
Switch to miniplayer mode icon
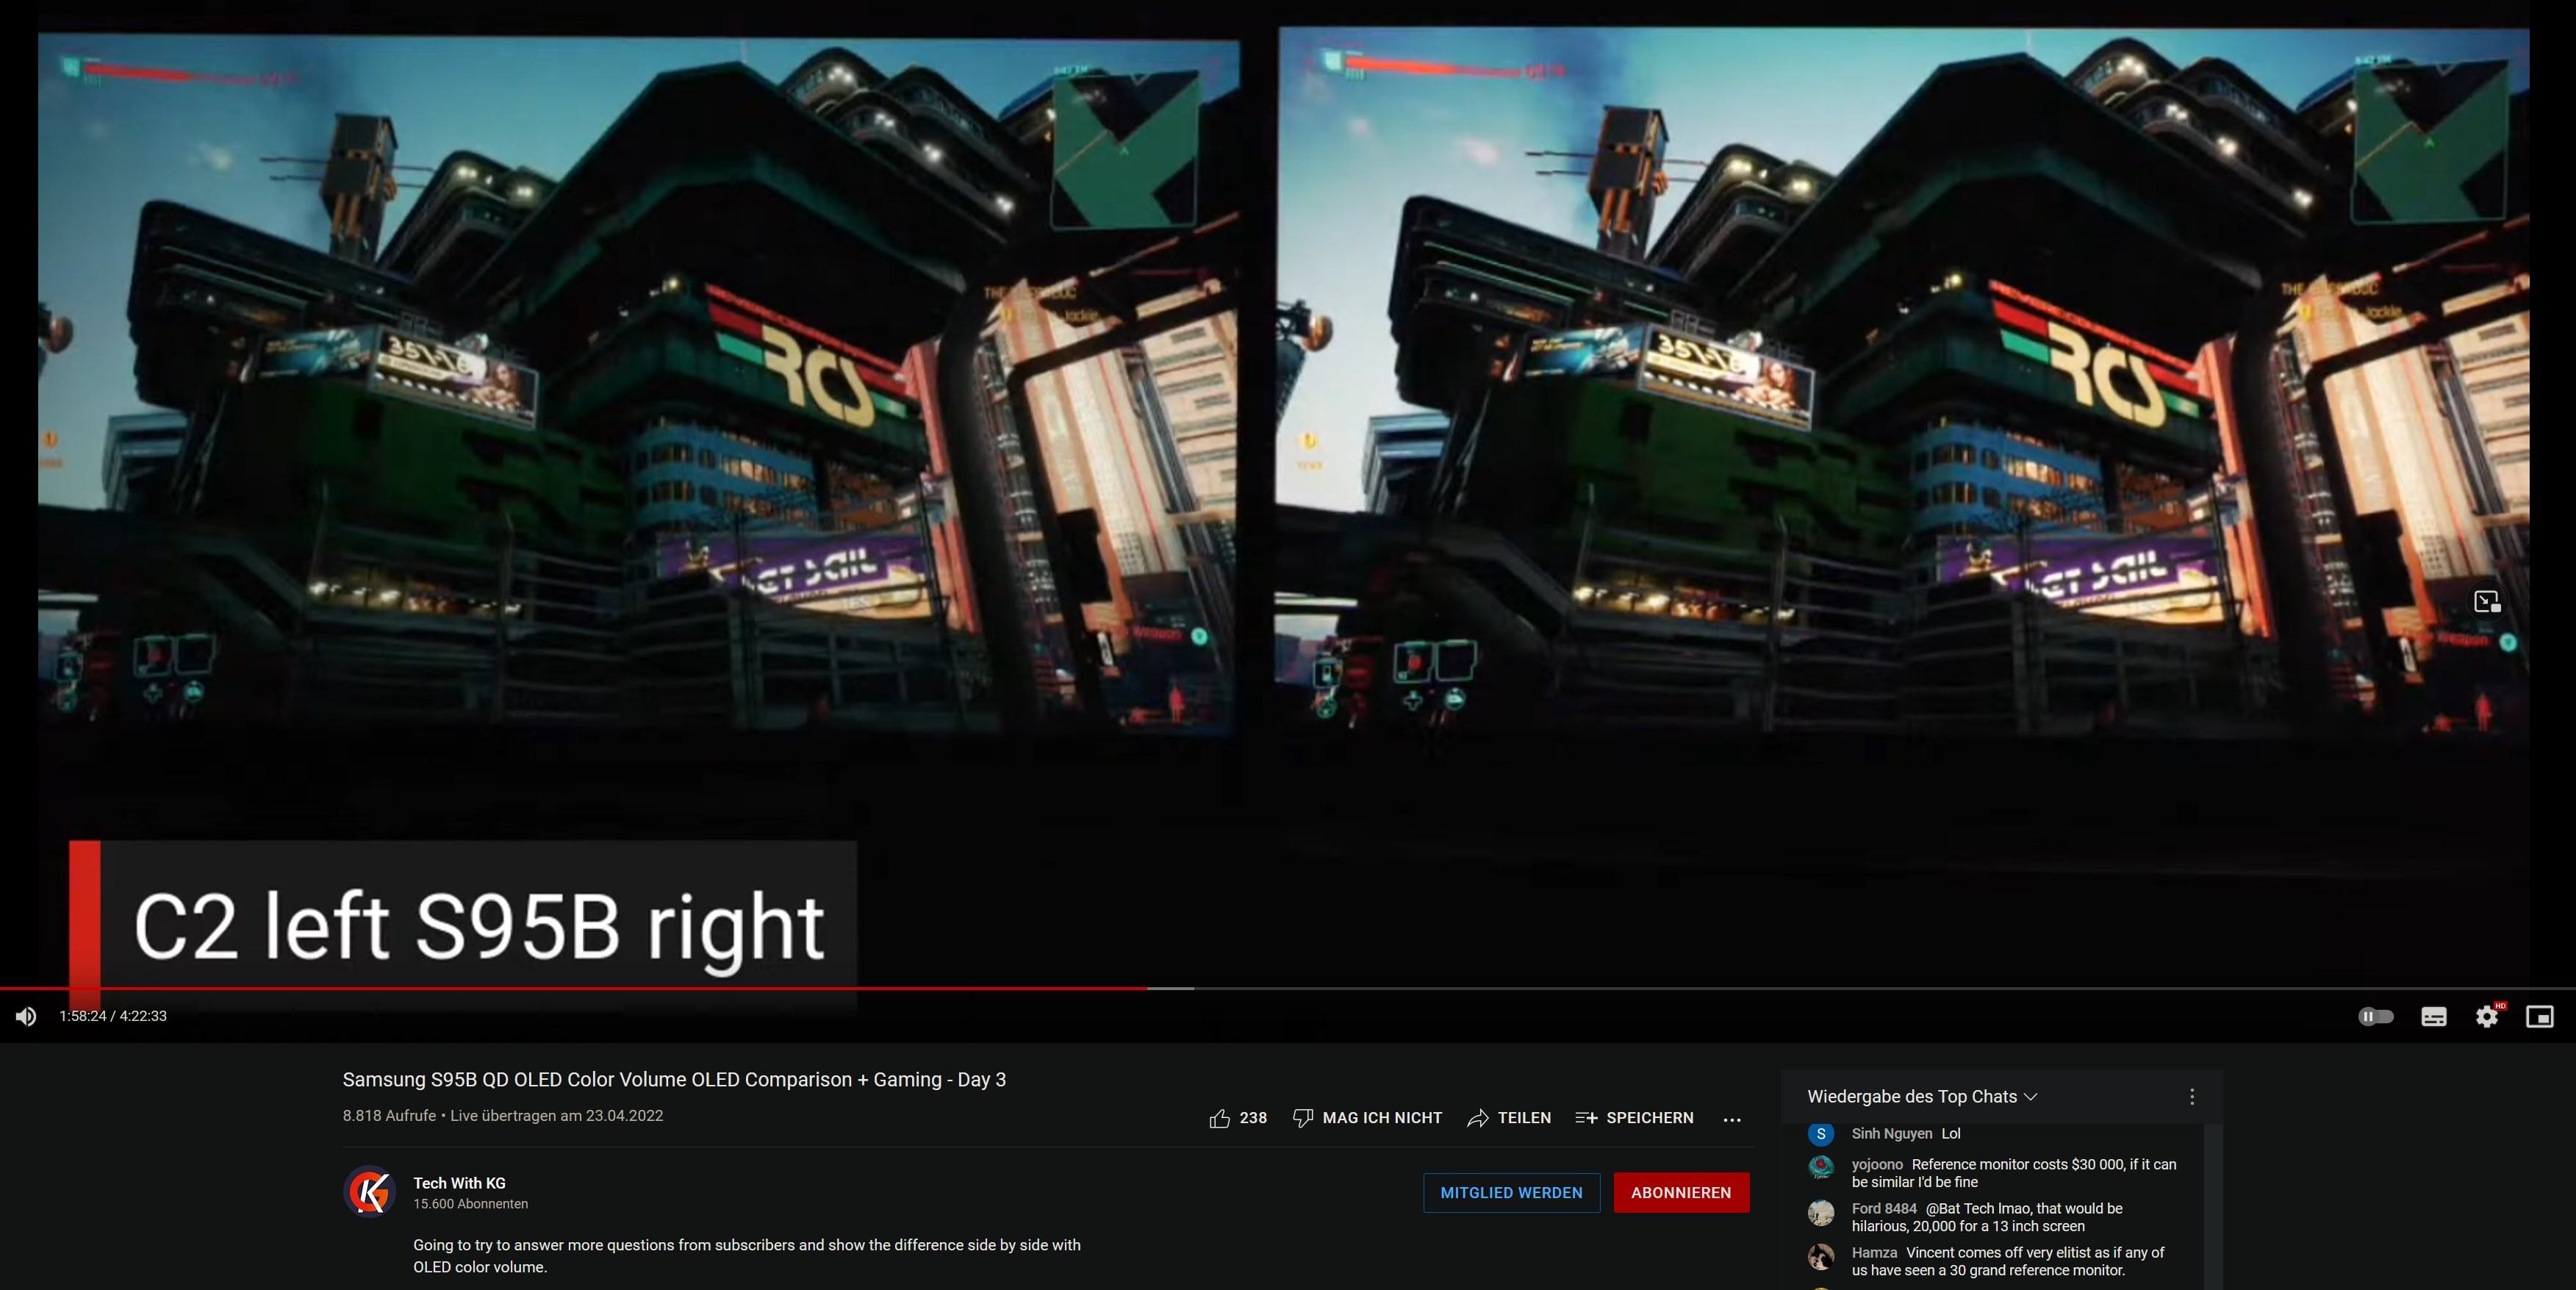pyautogui.click(x=2539, y=1016)
